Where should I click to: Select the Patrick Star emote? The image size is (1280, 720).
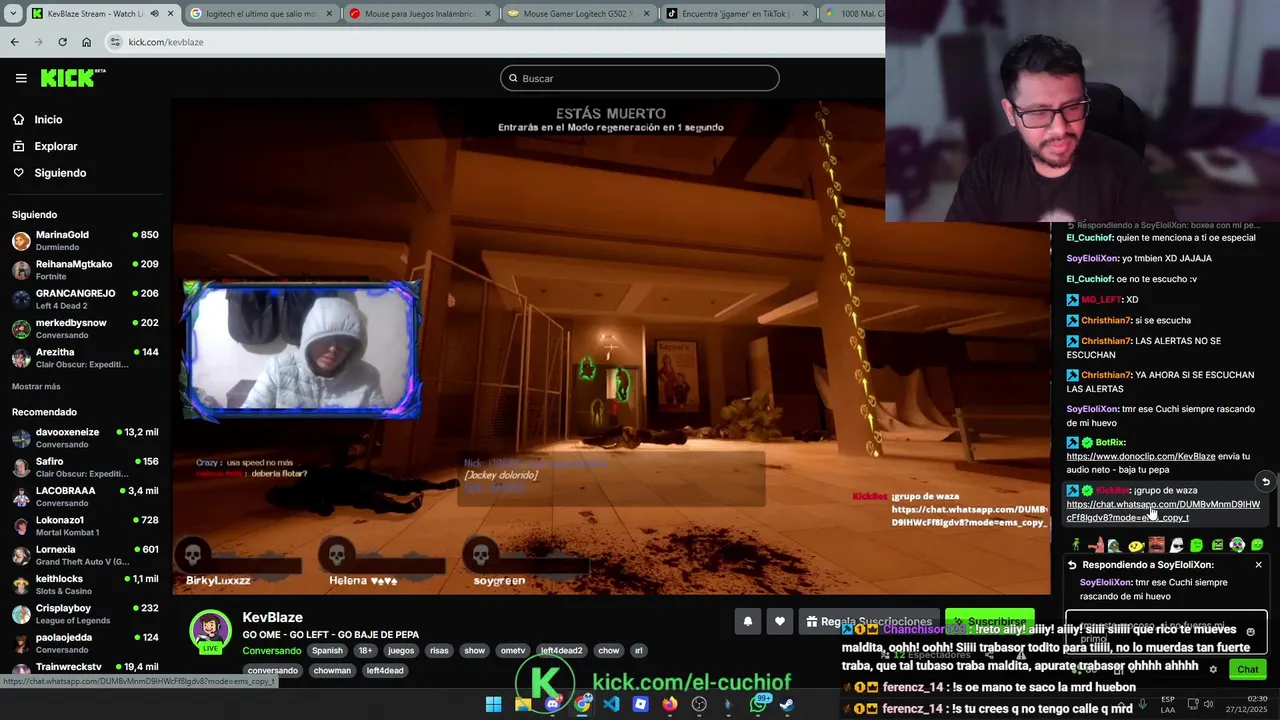(1094, 545)
